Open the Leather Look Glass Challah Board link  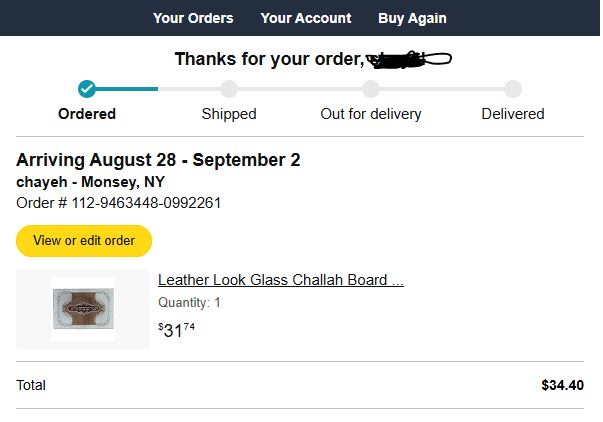coord(281,280)
